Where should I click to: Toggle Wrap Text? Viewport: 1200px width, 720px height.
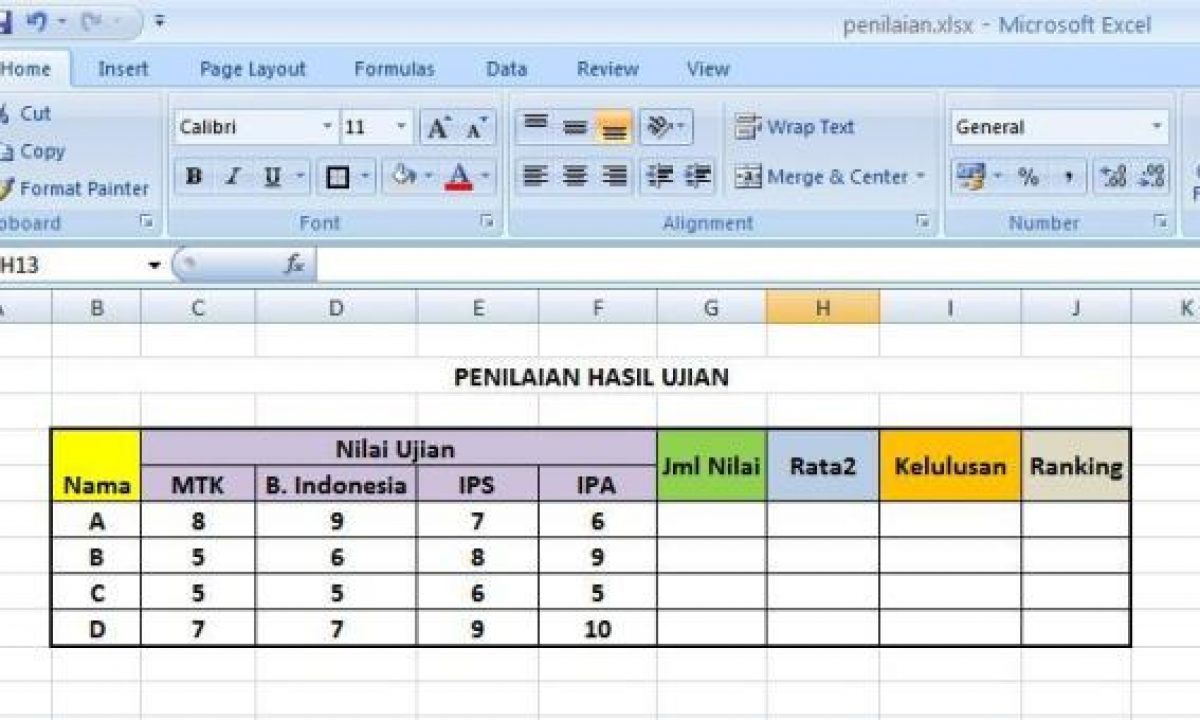point(795,127)
